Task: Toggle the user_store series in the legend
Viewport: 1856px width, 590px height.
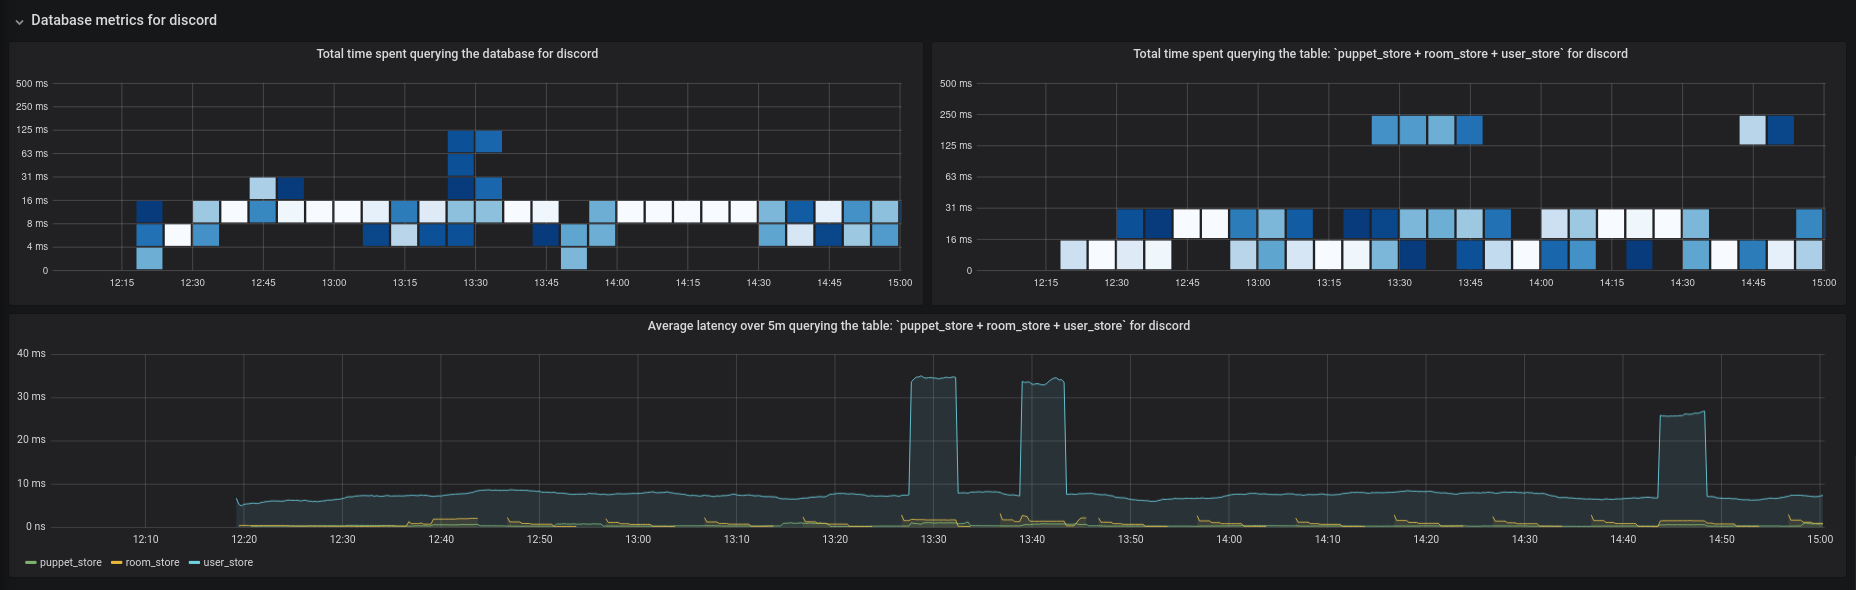Action: (x=228, y=563)
